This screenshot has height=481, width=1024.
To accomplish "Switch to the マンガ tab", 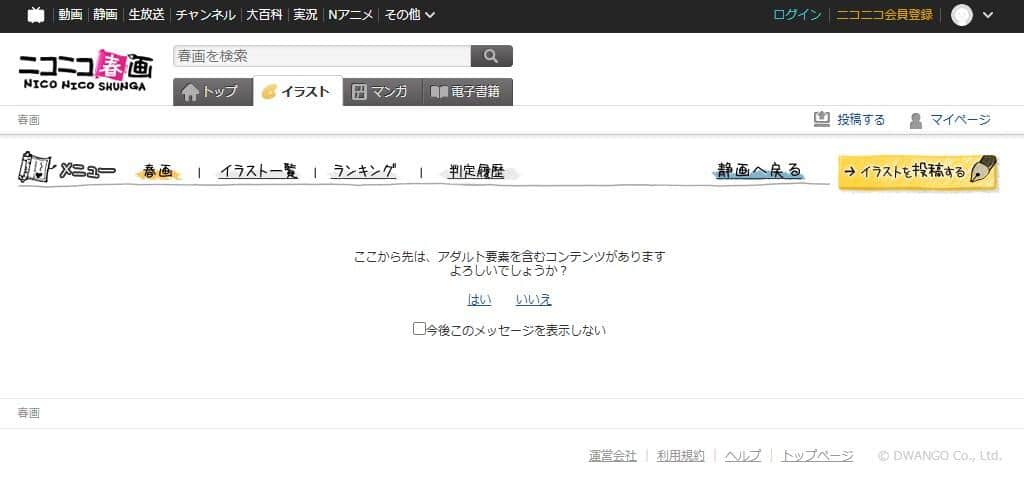I will (x=382, y=92).
